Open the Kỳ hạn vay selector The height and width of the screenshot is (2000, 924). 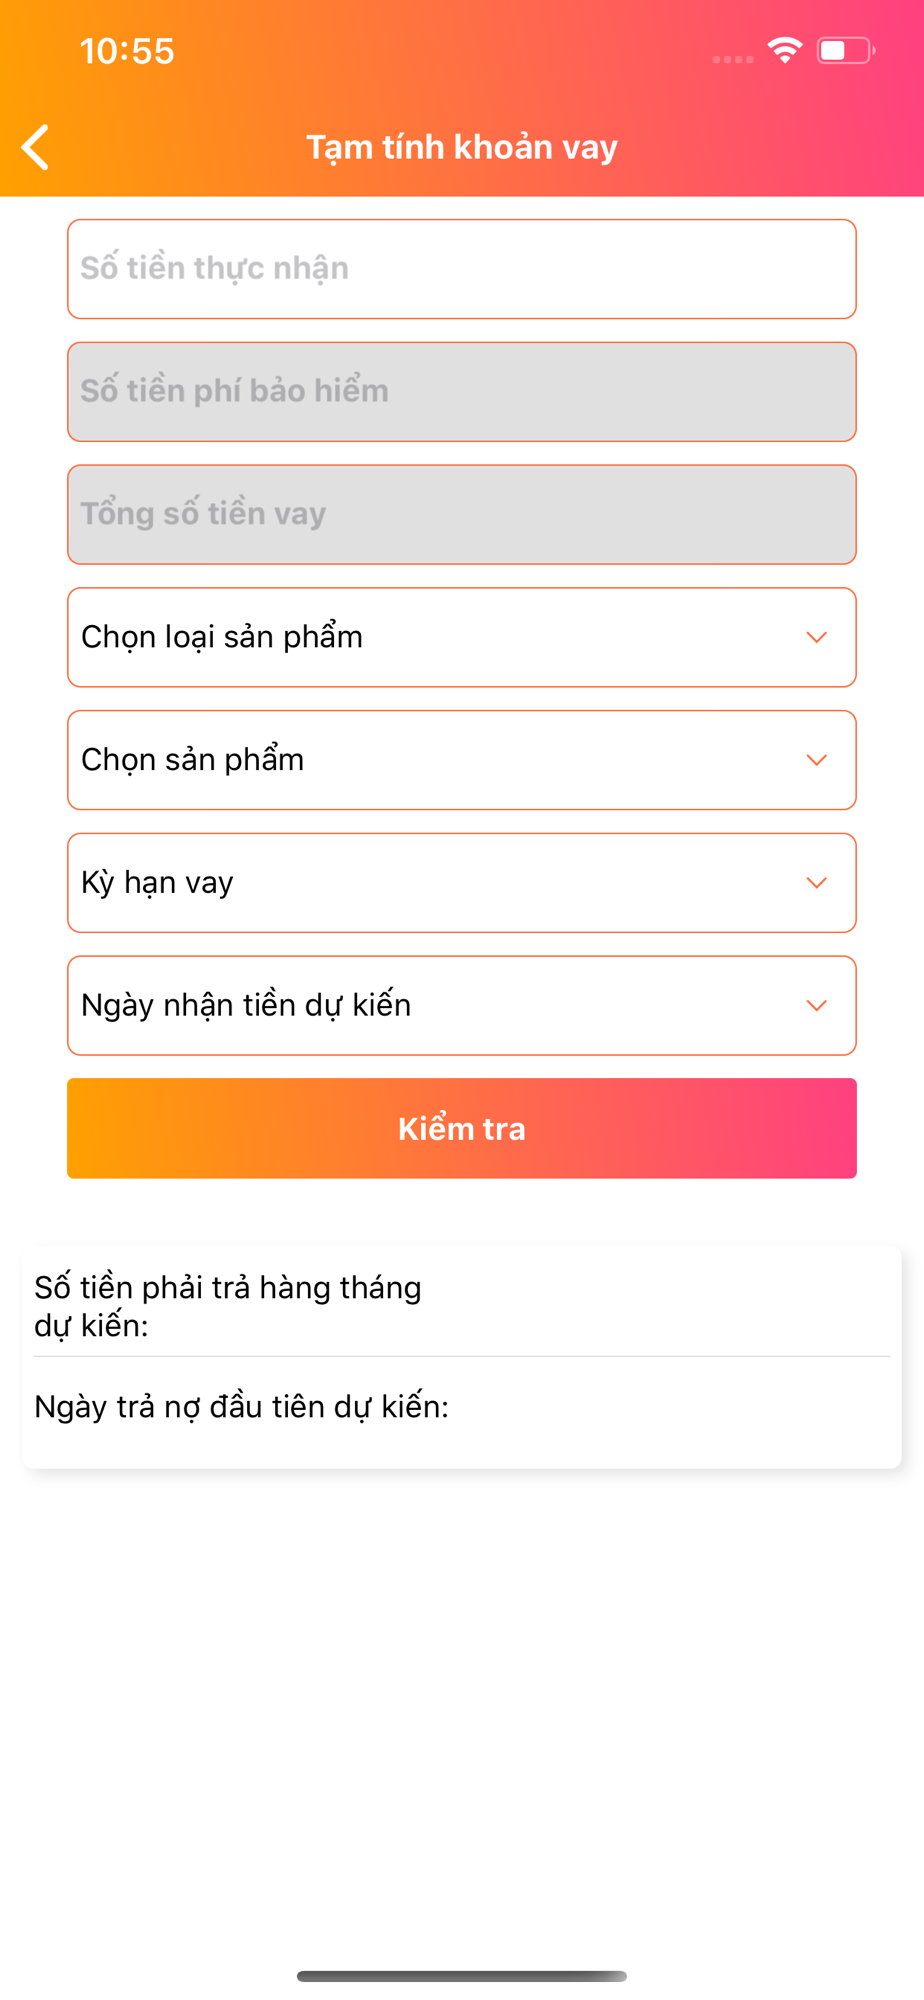click(x=462, y=883)
